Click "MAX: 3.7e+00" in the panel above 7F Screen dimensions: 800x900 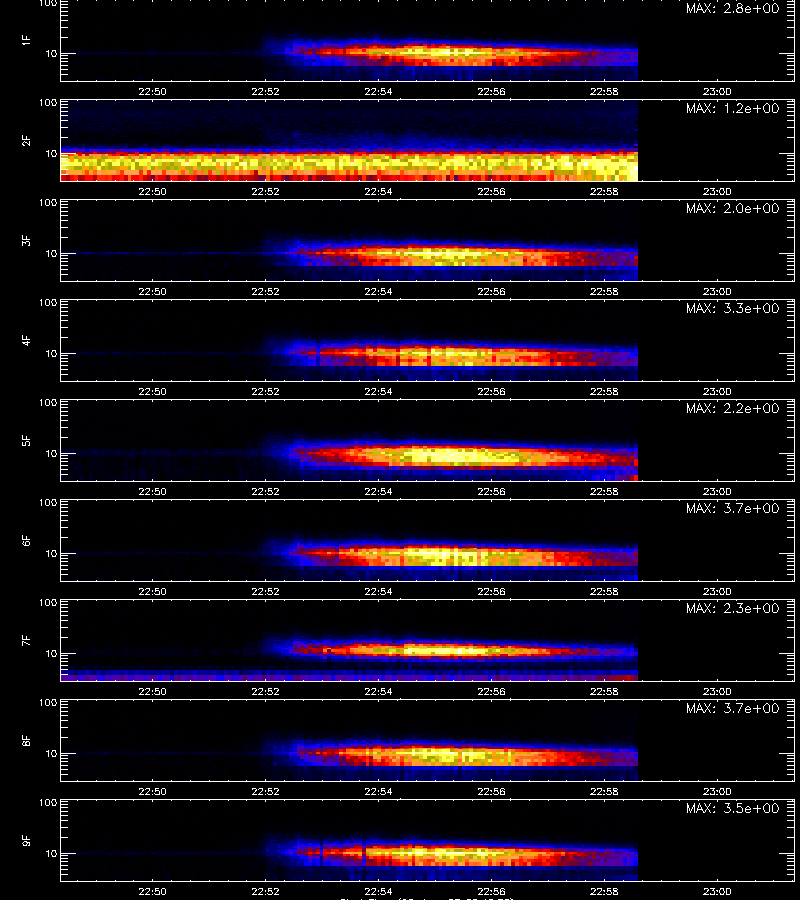(x=732, y=508)
